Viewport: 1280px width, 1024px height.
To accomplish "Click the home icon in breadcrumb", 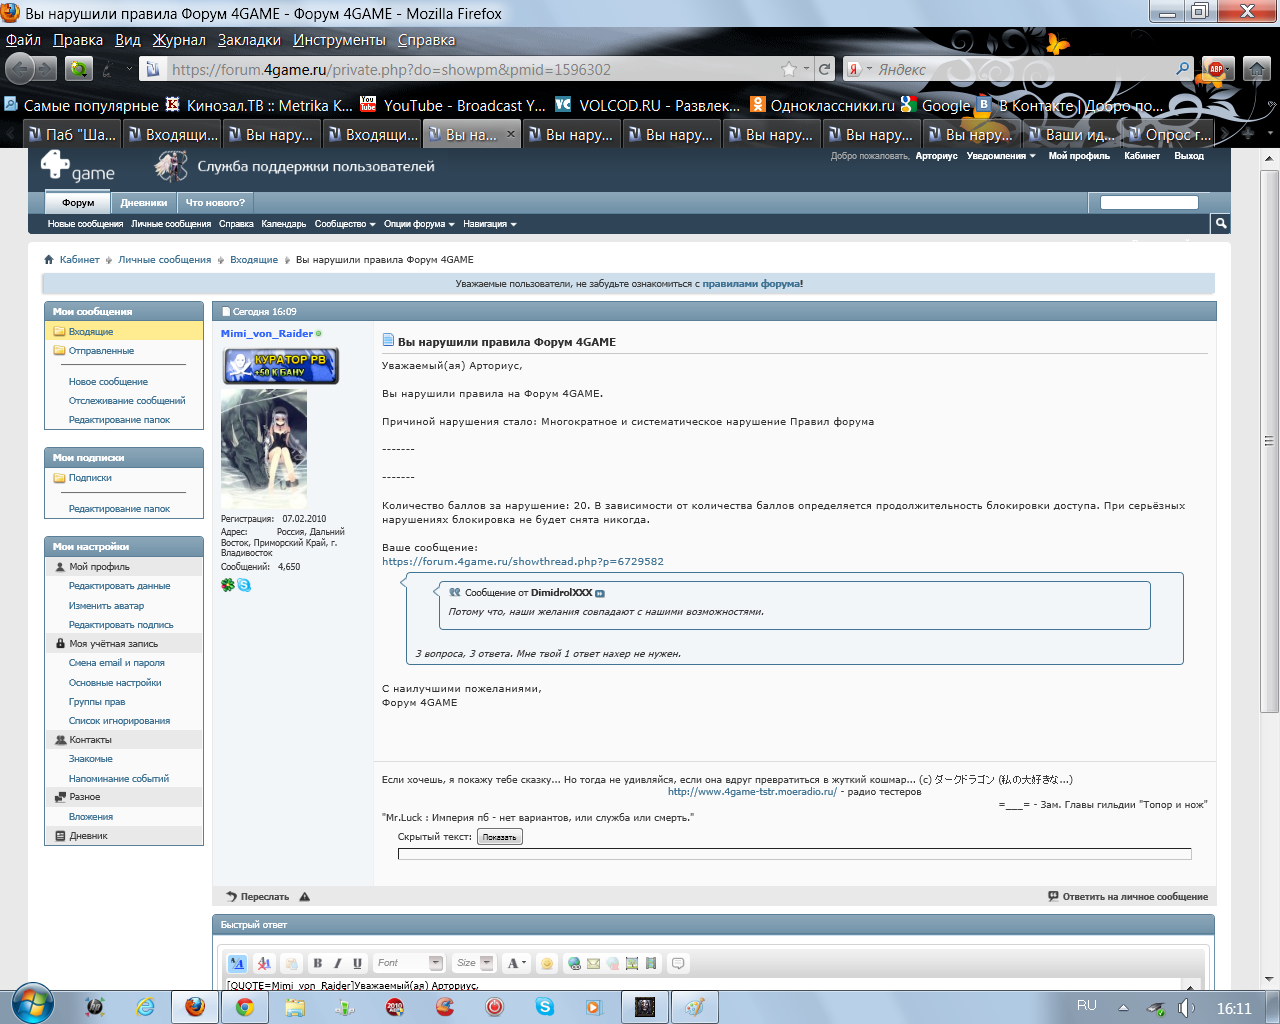I will tap(48, 260).
